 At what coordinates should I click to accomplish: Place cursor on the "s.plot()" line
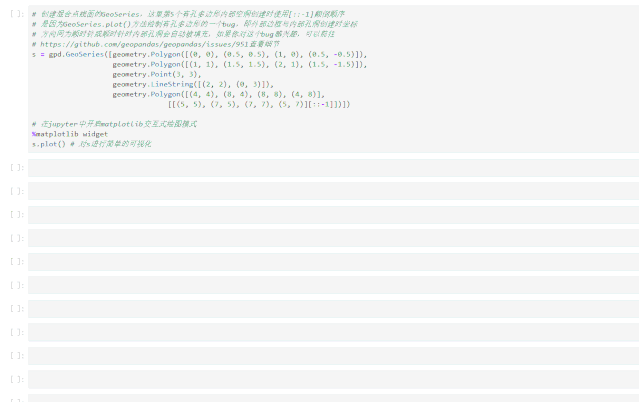pyautogui.click(x=91, y=144)
